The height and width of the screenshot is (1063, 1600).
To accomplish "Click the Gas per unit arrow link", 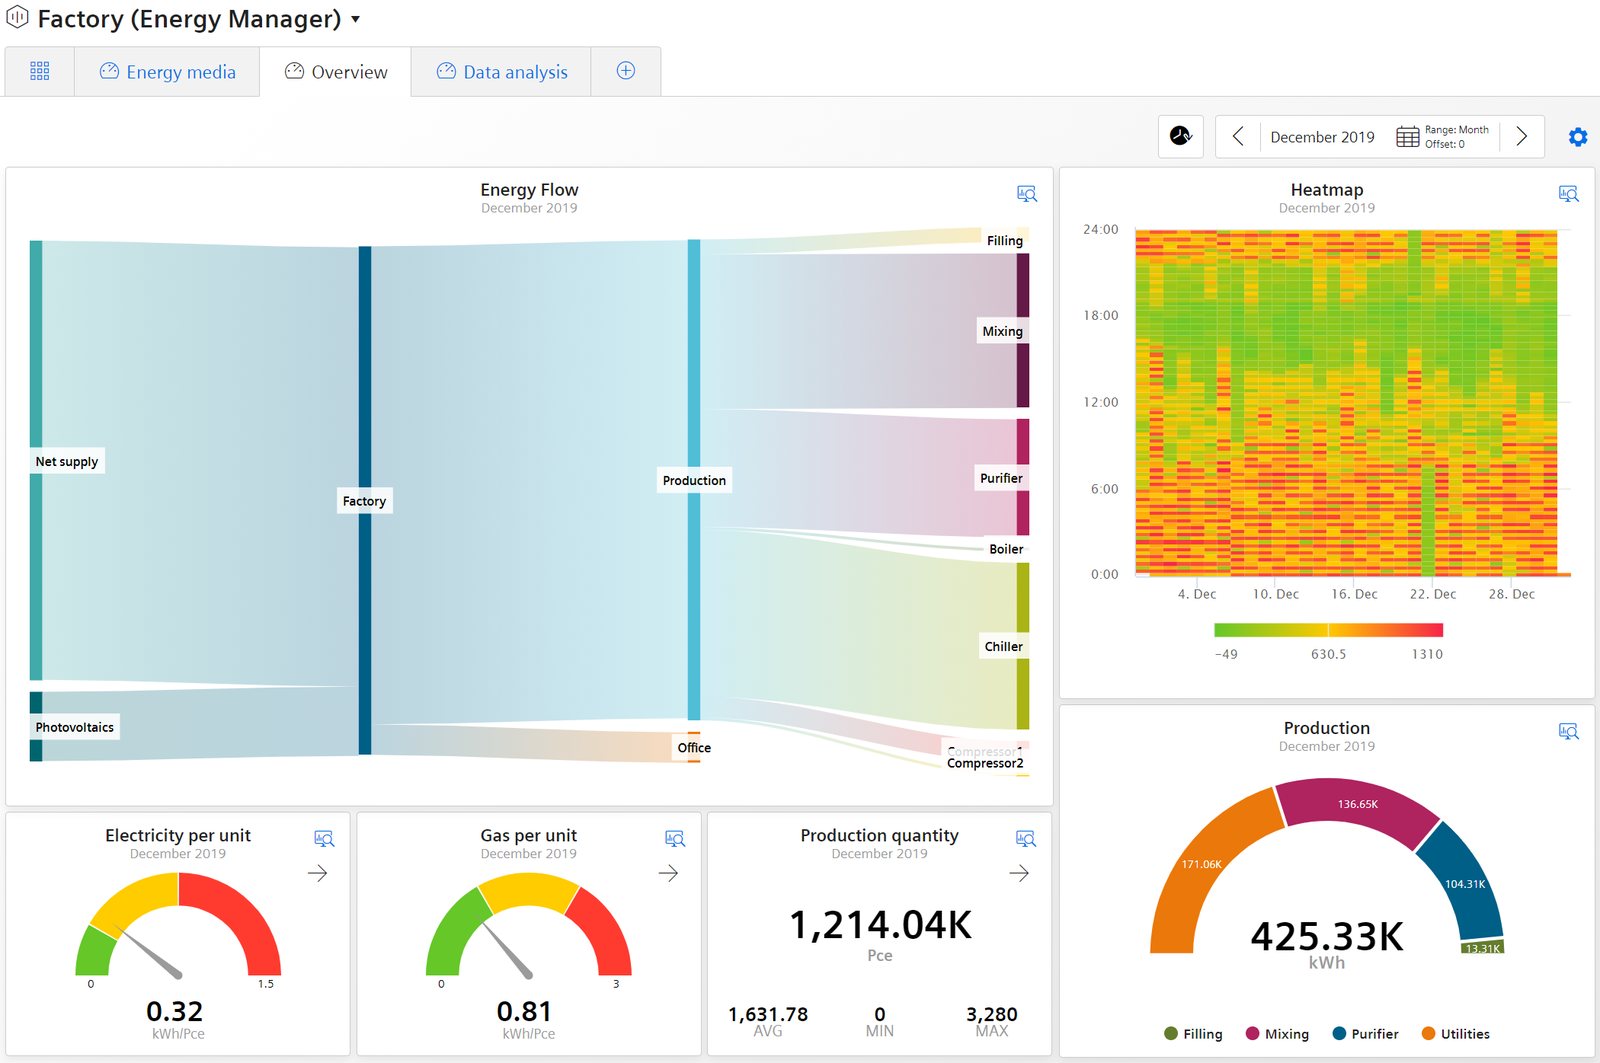I will click(x=669, y=873).
